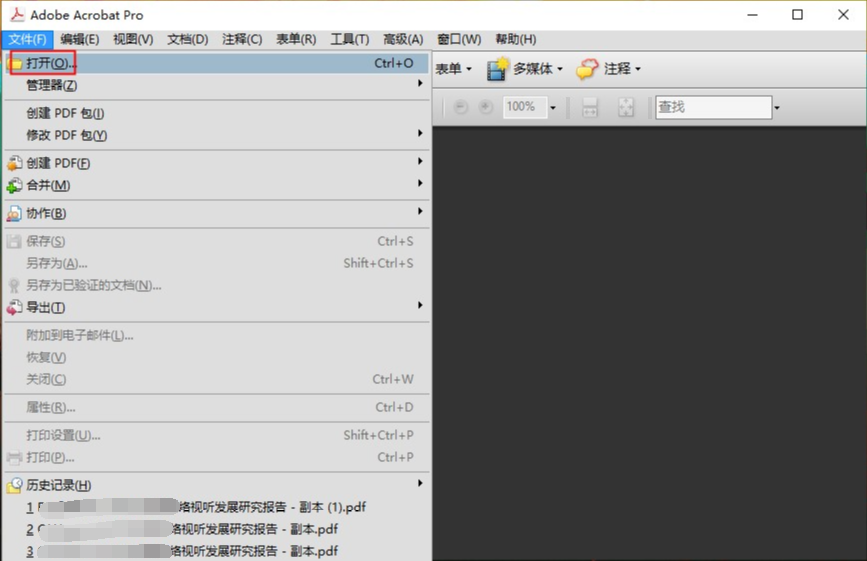
Task: Choose 打开(O)... from the file menu
Action: coord(217,63)
